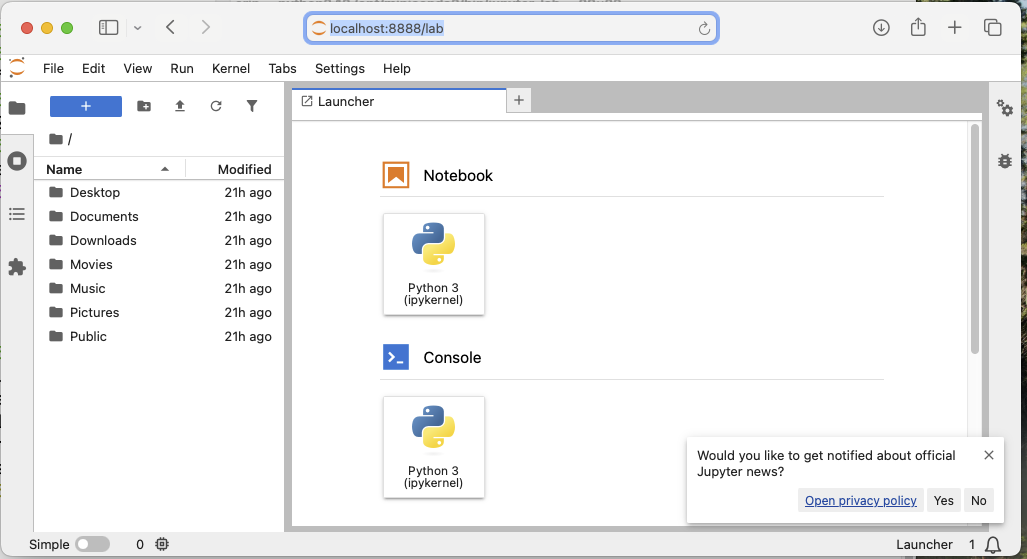The height and width of the screenshot is (559, 1027).
Task: Open the Kernel menu
Action: coord(231,68)
